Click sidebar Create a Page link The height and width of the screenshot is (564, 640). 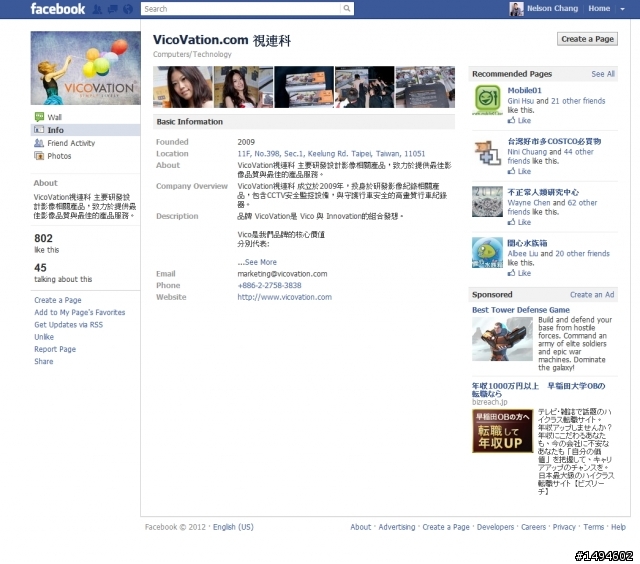(x=58, y=300)
